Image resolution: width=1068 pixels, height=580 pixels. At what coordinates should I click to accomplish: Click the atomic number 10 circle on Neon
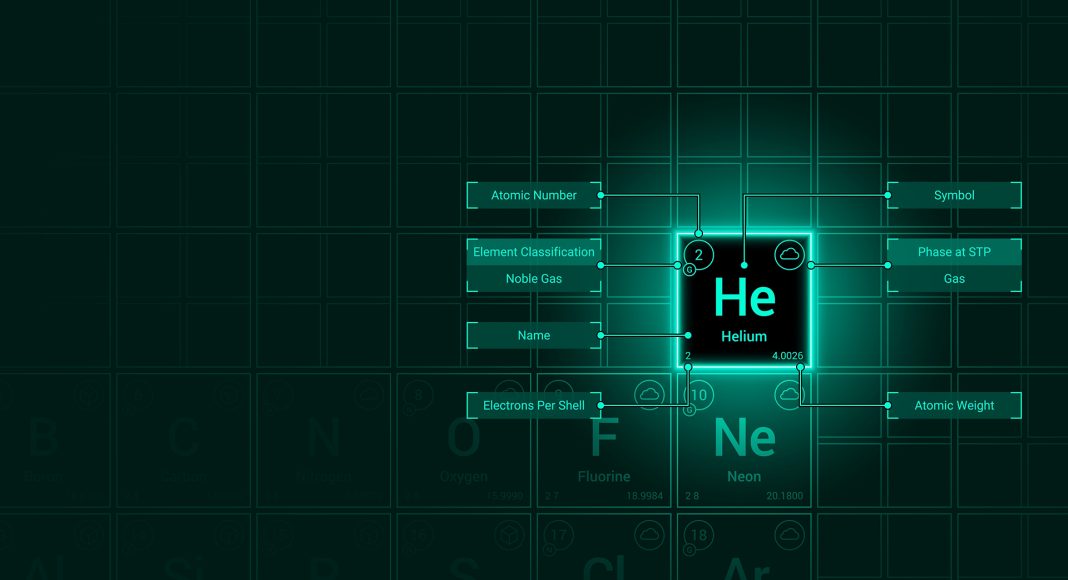(699, 395)
